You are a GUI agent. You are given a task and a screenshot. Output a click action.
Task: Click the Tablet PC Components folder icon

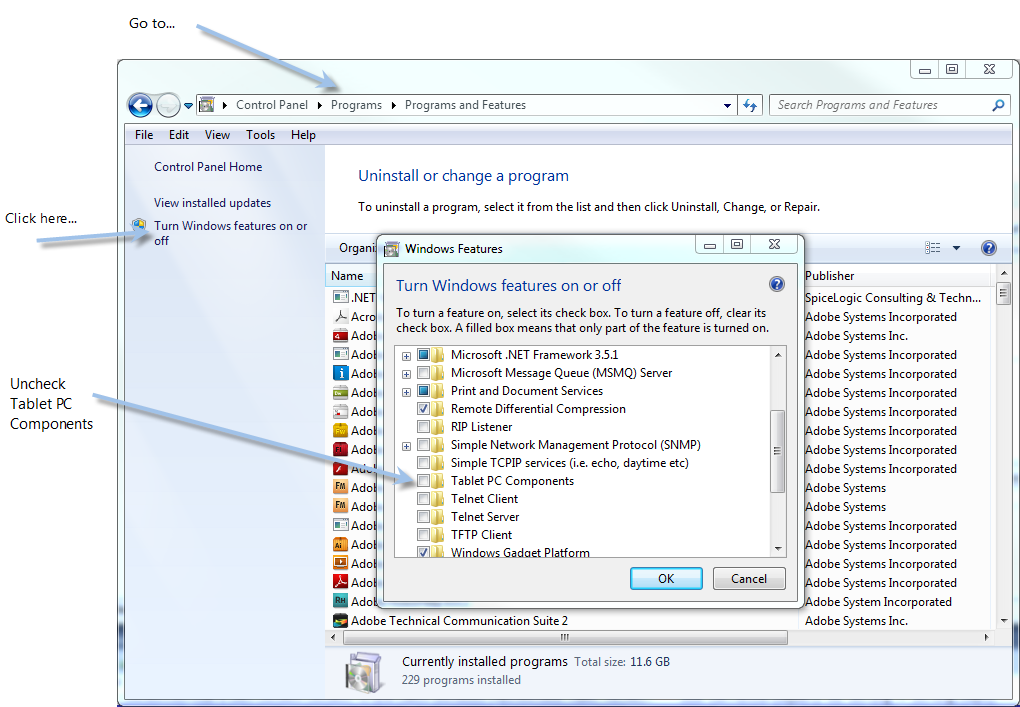[439, 481]
